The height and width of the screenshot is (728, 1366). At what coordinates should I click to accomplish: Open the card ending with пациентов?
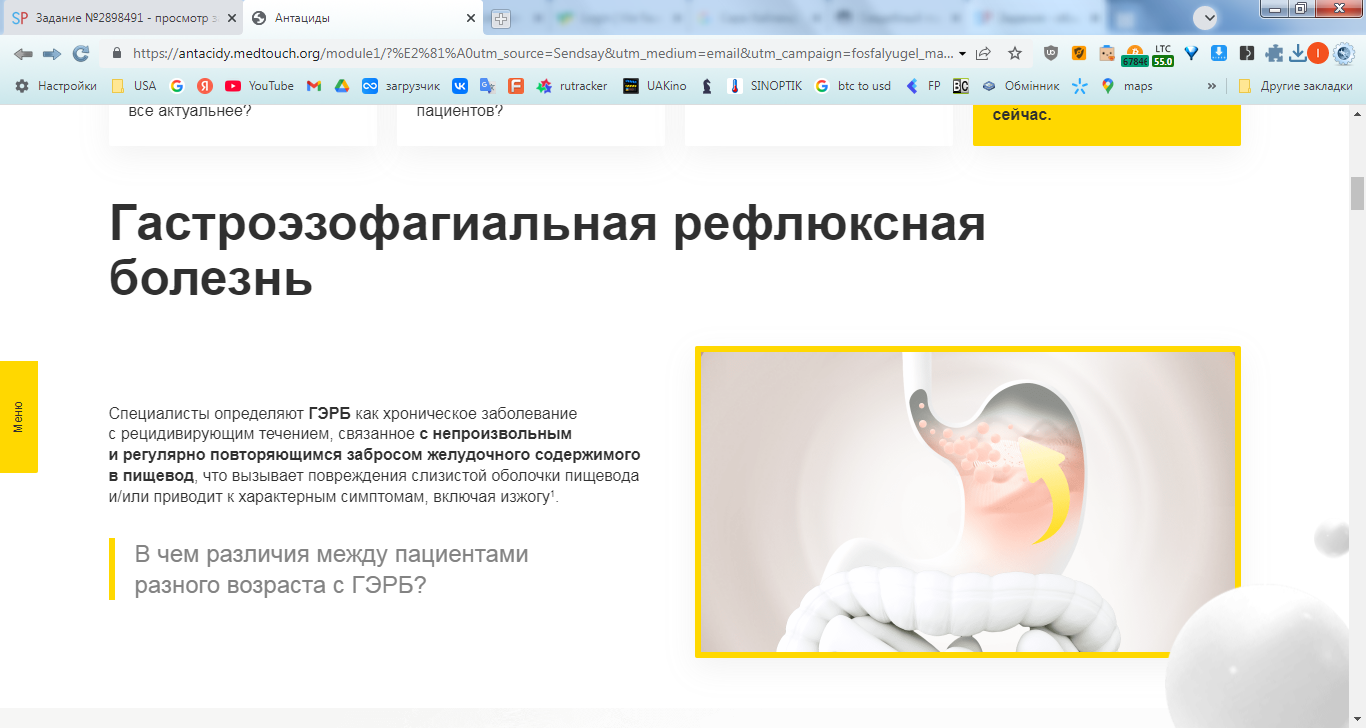(531, 126)
